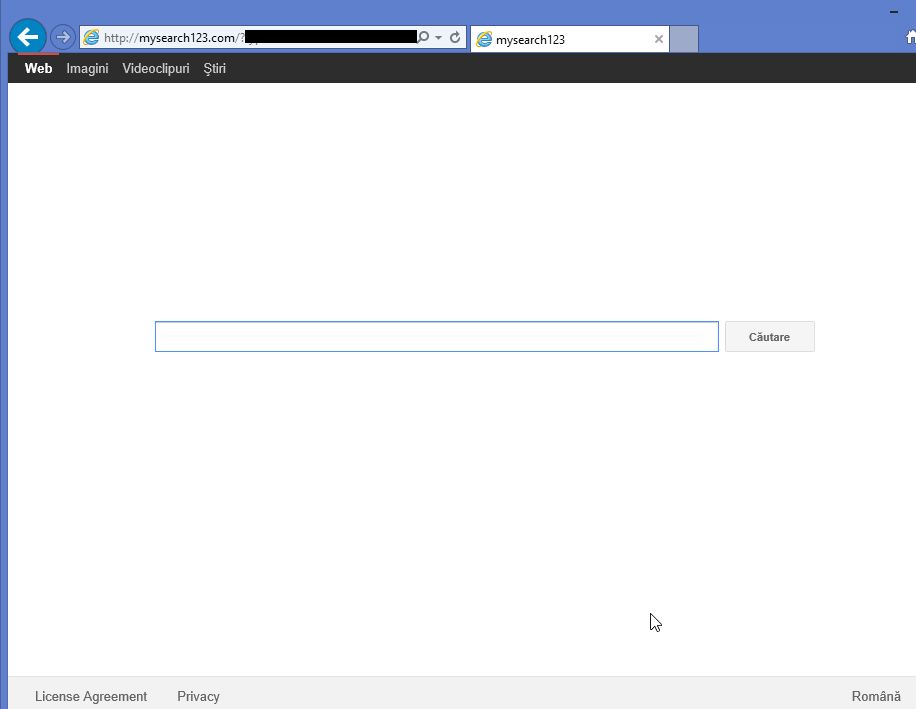The image size is (916, 709).
Task: Expand address bar search suggestions arrow
Action: [438, 36]
